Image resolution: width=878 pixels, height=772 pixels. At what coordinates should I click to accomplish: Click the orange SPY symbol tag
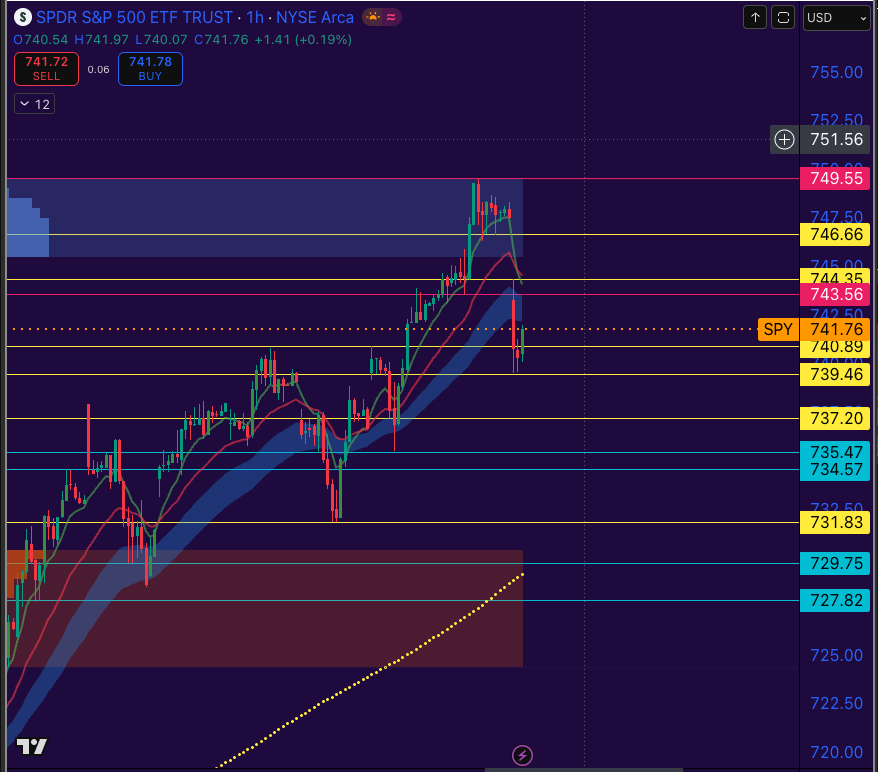coord(778,329)
